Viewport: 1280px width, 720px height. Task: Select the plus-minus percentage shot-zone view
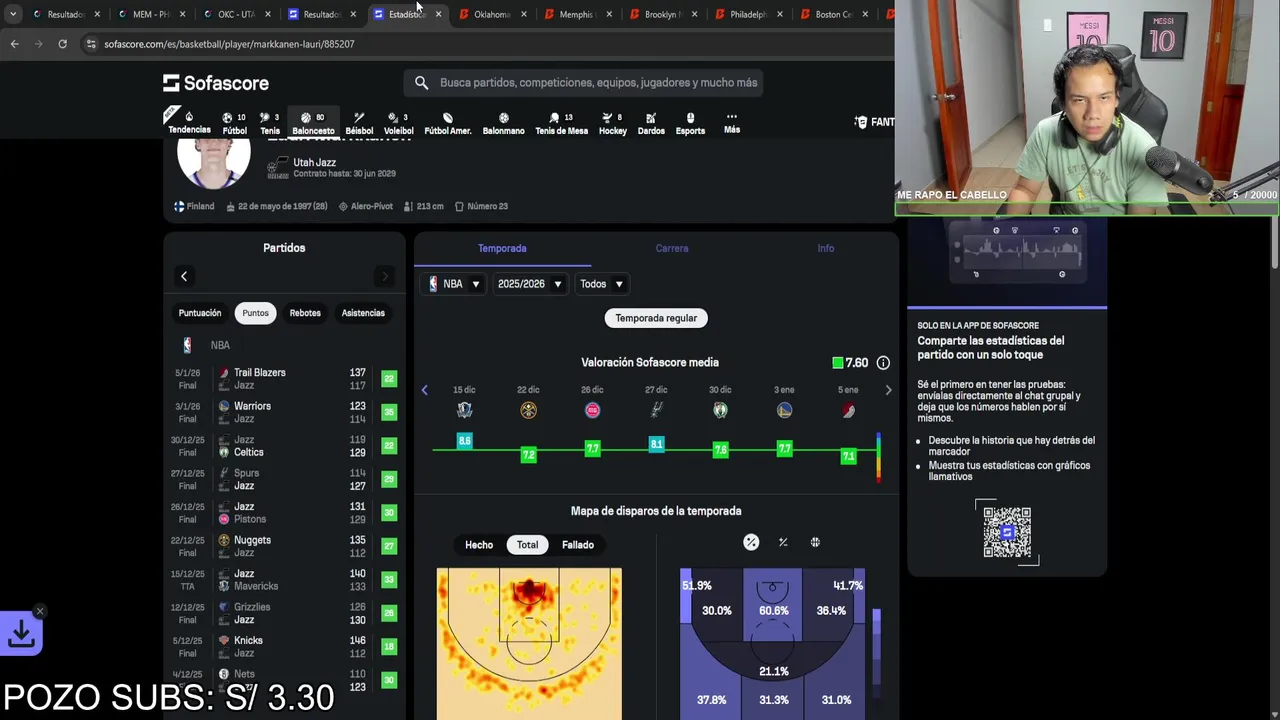pyautogui.click(x=783, y=542)
